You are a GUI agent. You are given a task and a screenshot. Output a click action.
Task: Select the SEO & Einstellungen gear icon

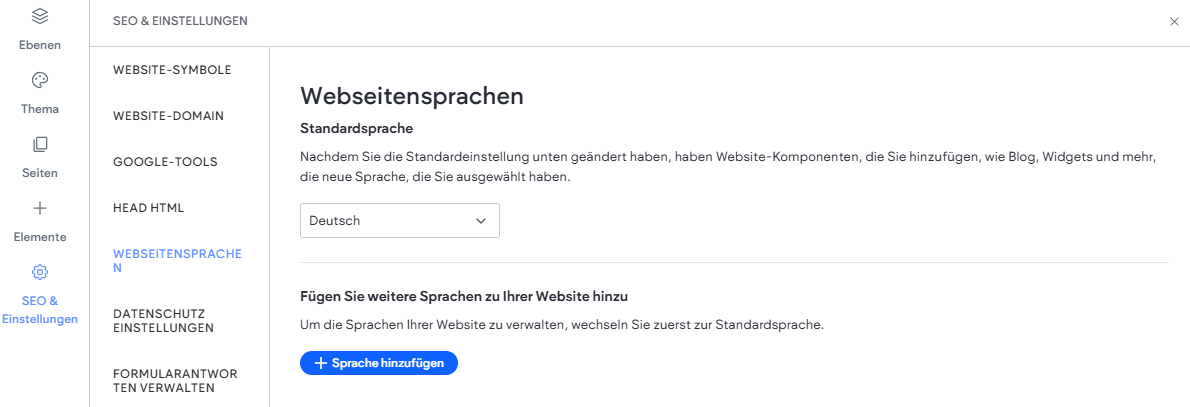pyautogui.click(x=40, y=272)
